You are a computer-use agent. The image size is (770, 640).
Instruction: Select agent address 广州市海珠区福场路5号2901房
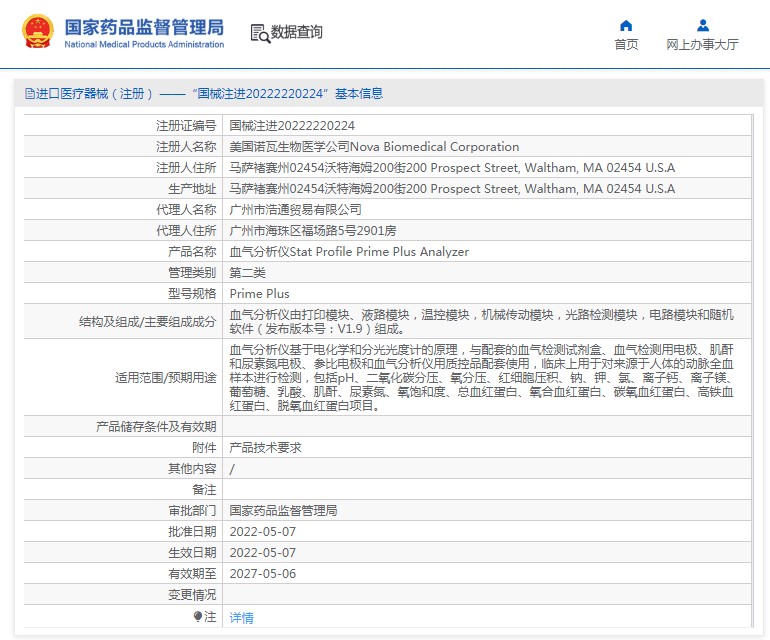tap(313, 231)
